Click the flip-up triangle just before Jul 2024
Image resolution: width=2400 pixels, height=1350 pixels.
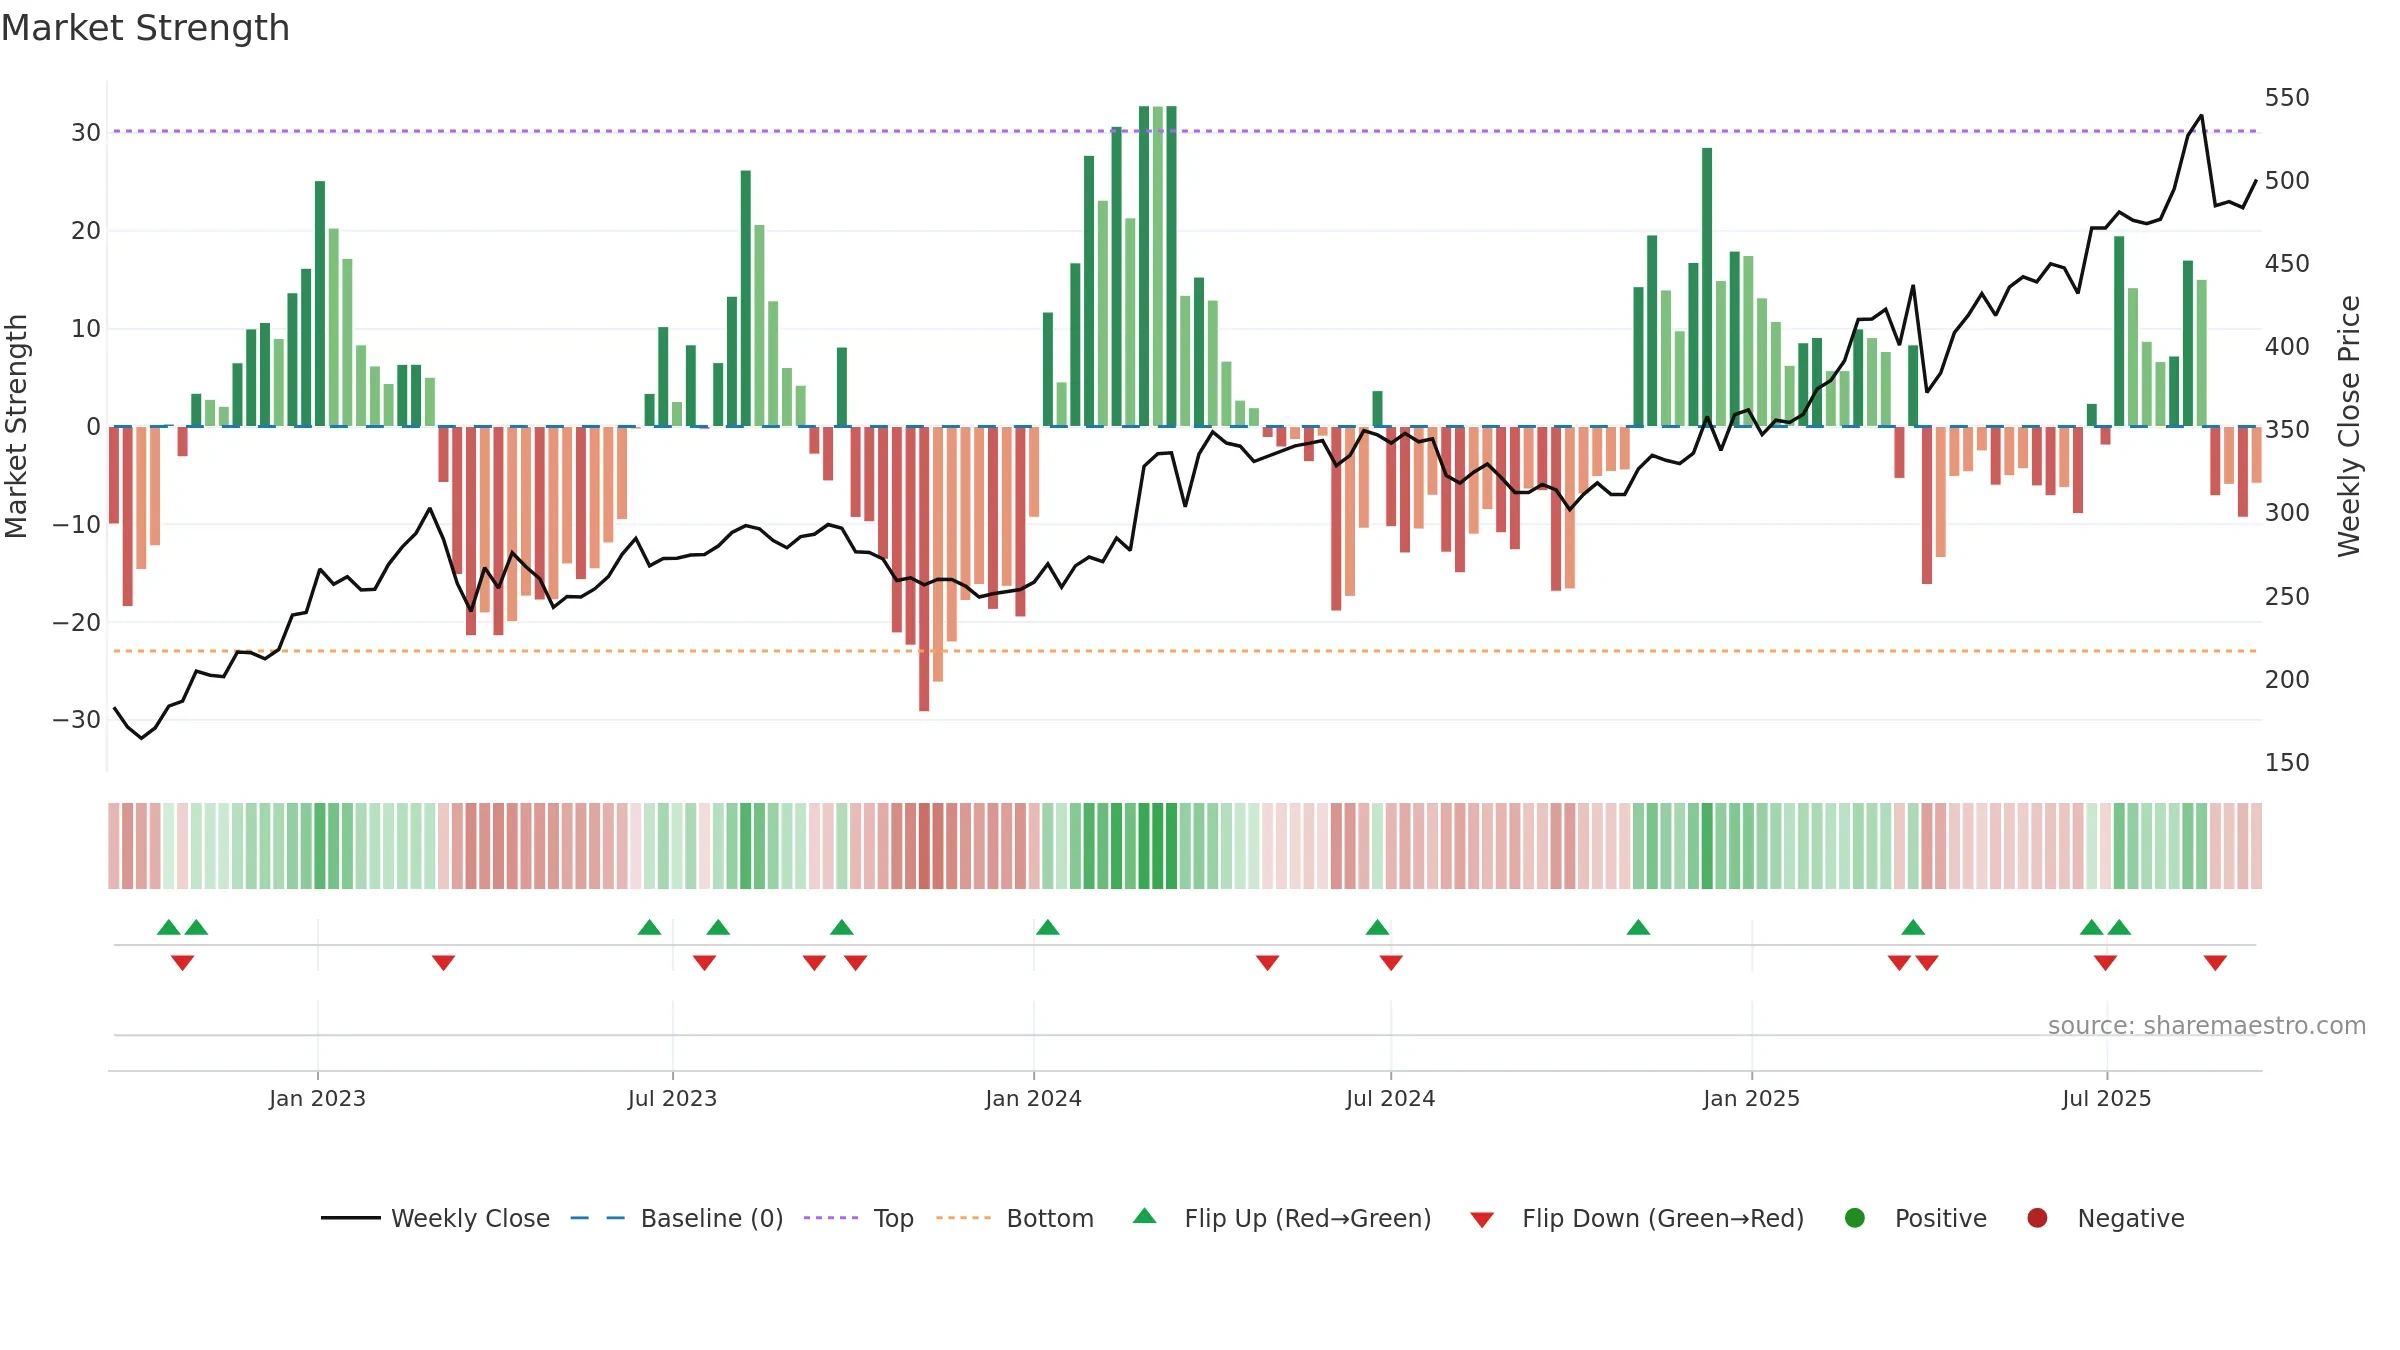click(x=1377, y=927)
